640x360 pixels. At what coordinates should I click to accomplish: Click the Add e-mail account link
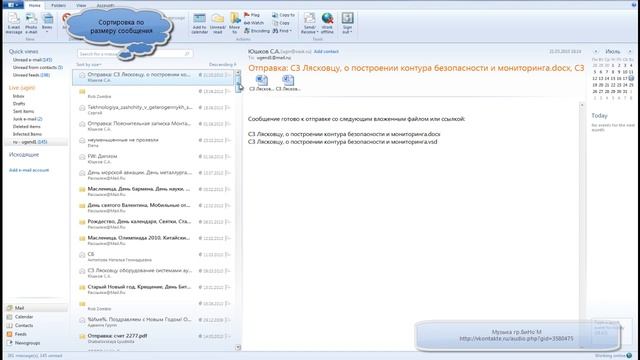click(x=29, y=170)
